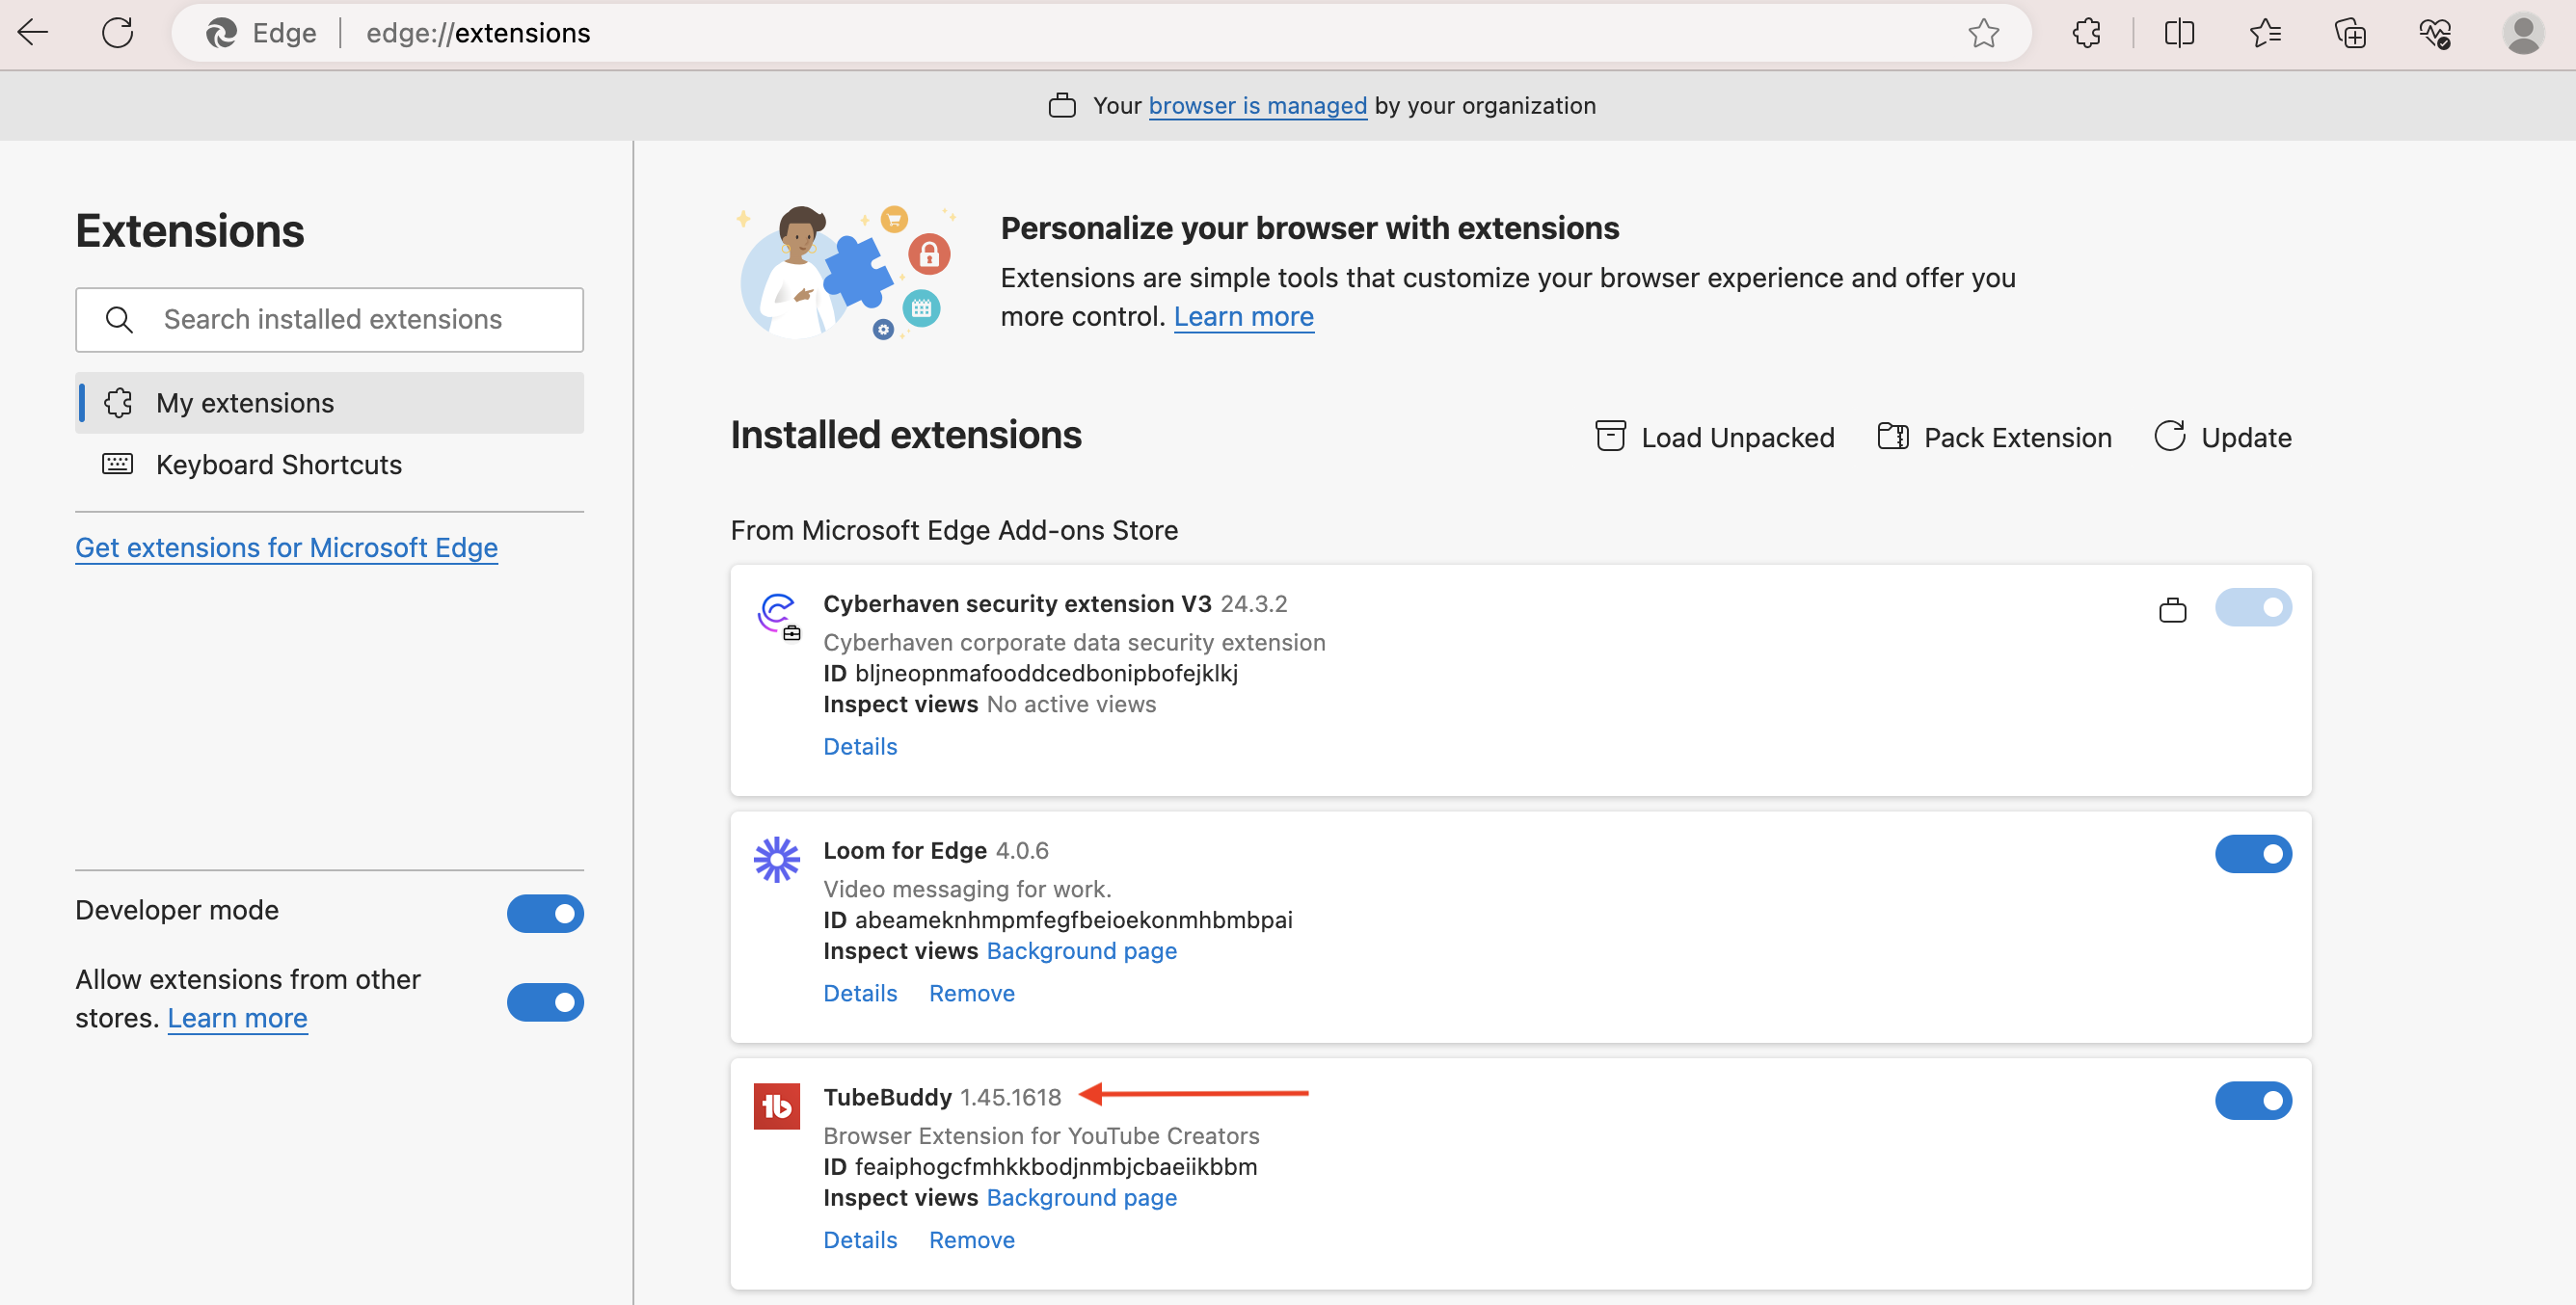Viewport: 2576px width, 1305px height.
Task: Click the Loom version 4.0.6
Action: (x=1022, y=850)
